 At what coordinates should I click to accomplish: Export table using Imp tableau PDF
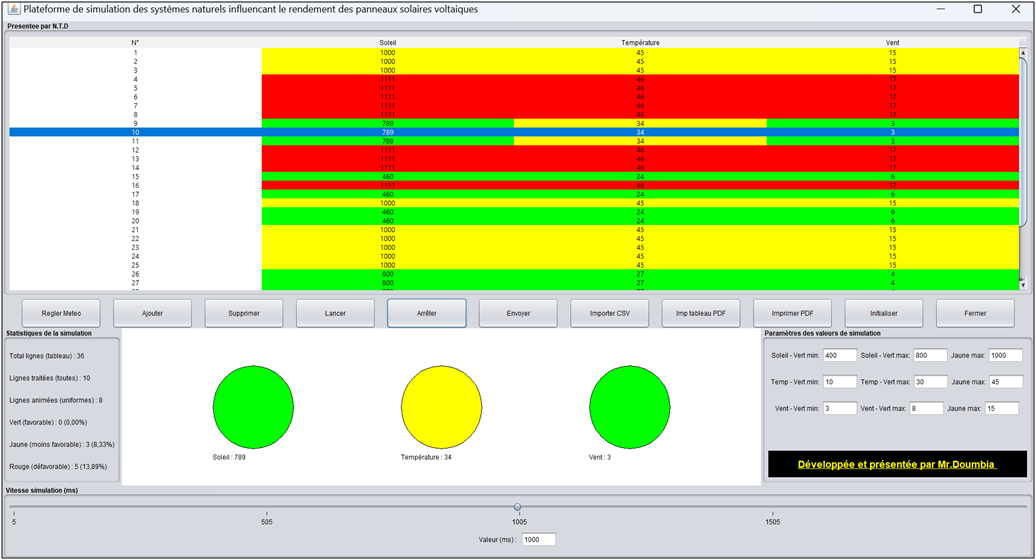point(701,313)
